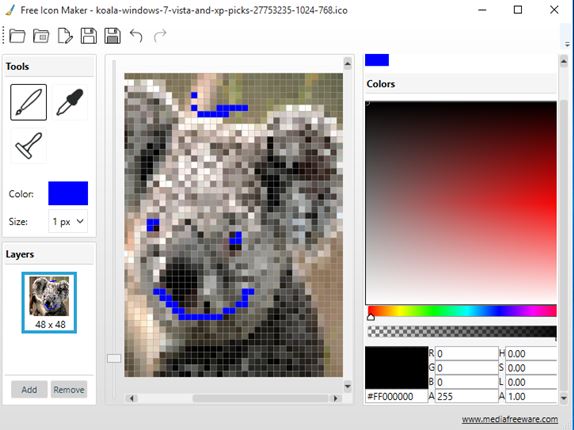Click the Colors panel scroll down arrow
This screenshot has width=574, height=430.
564,398
